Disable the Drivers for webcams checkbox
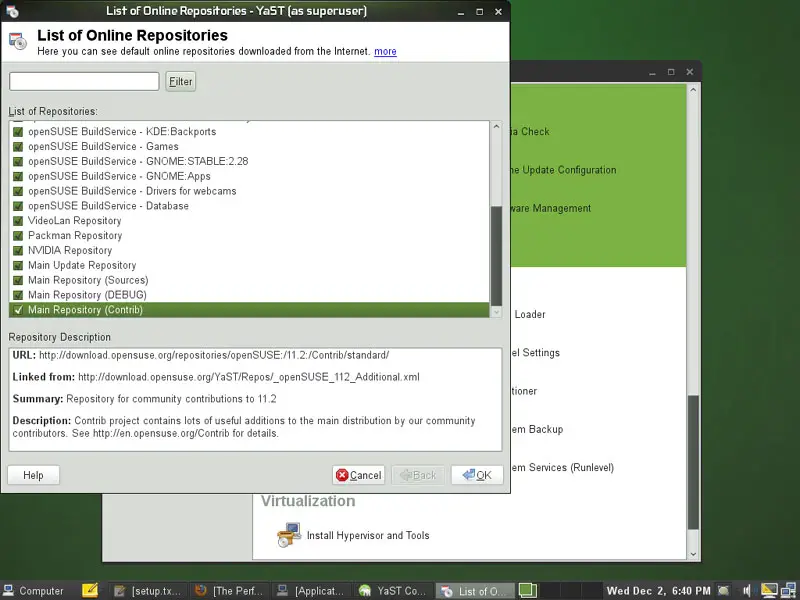This screenshot has width=800, height=600. click(18, 191)
